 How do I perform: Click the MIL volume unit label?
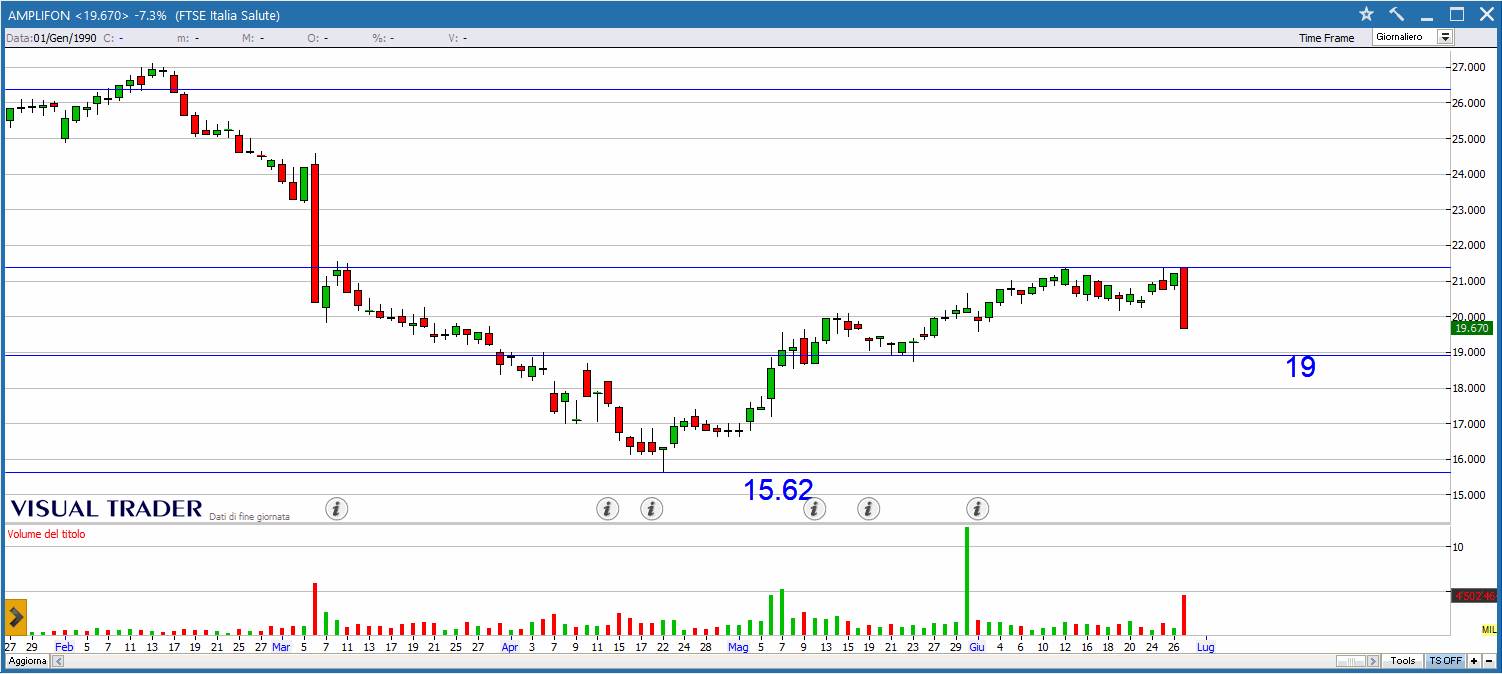[x=1489, y=629]
